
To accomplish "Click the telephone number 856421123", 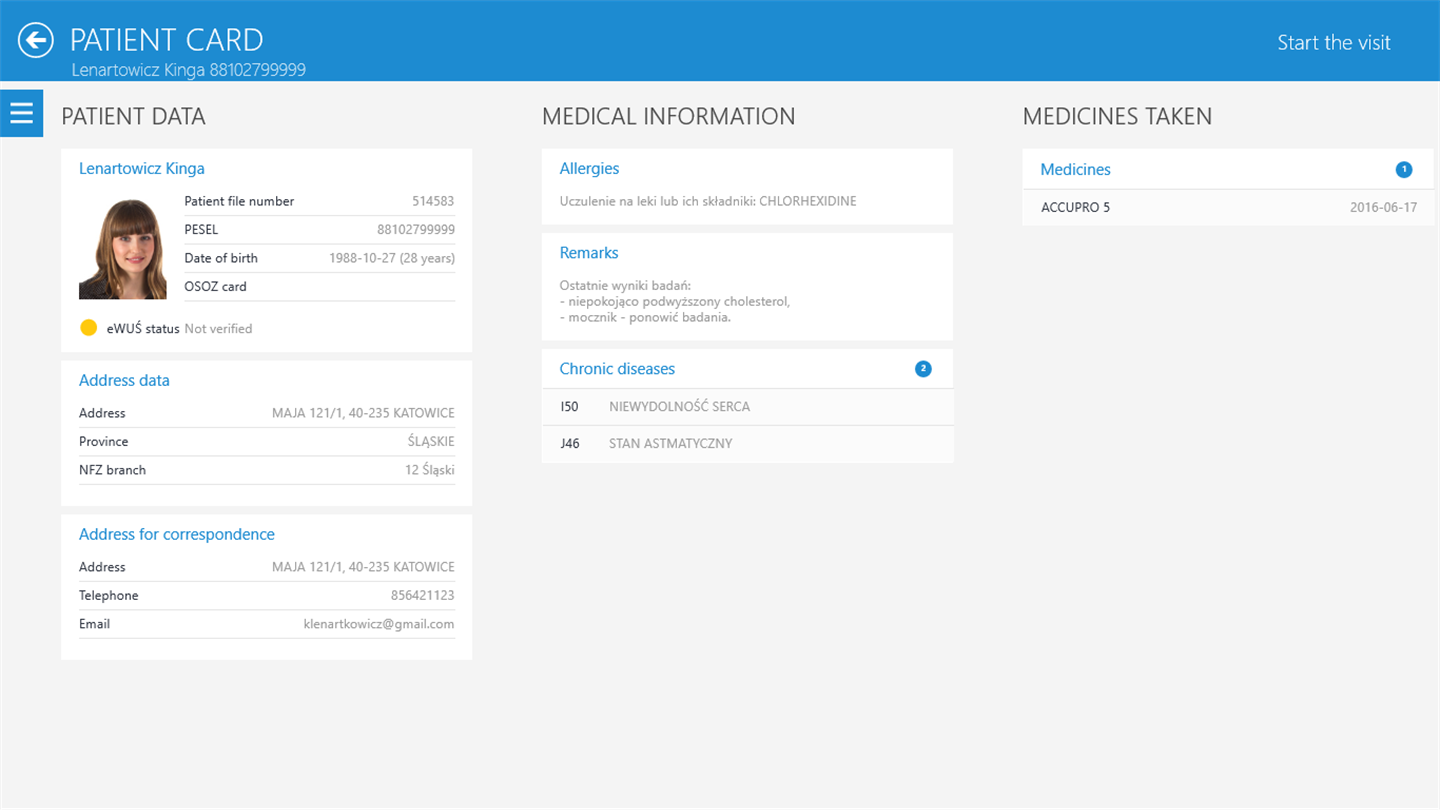I will click(x=422, y=595).
